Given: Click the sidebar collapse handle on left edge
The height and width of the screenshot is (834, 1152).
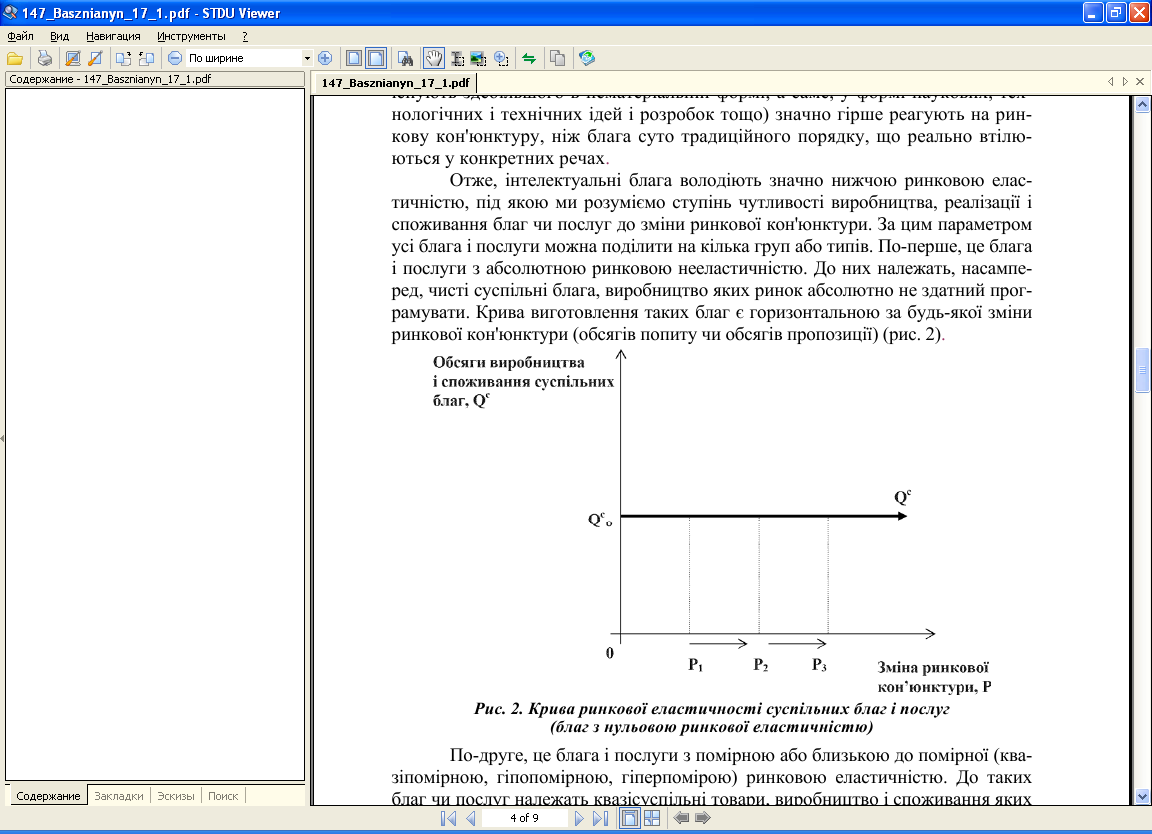Looking at the screenshot, I should click(x=2, y=439).
